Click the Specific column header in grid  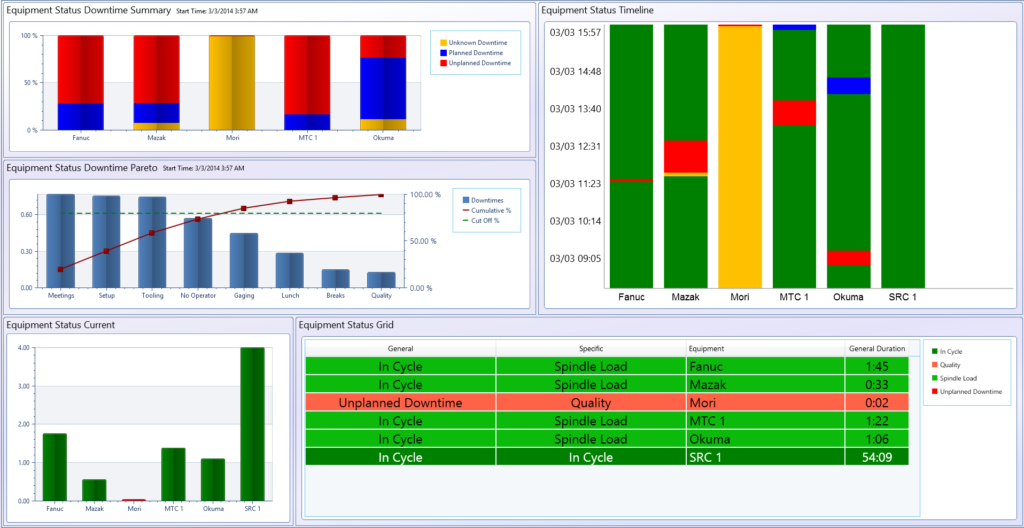590,349
